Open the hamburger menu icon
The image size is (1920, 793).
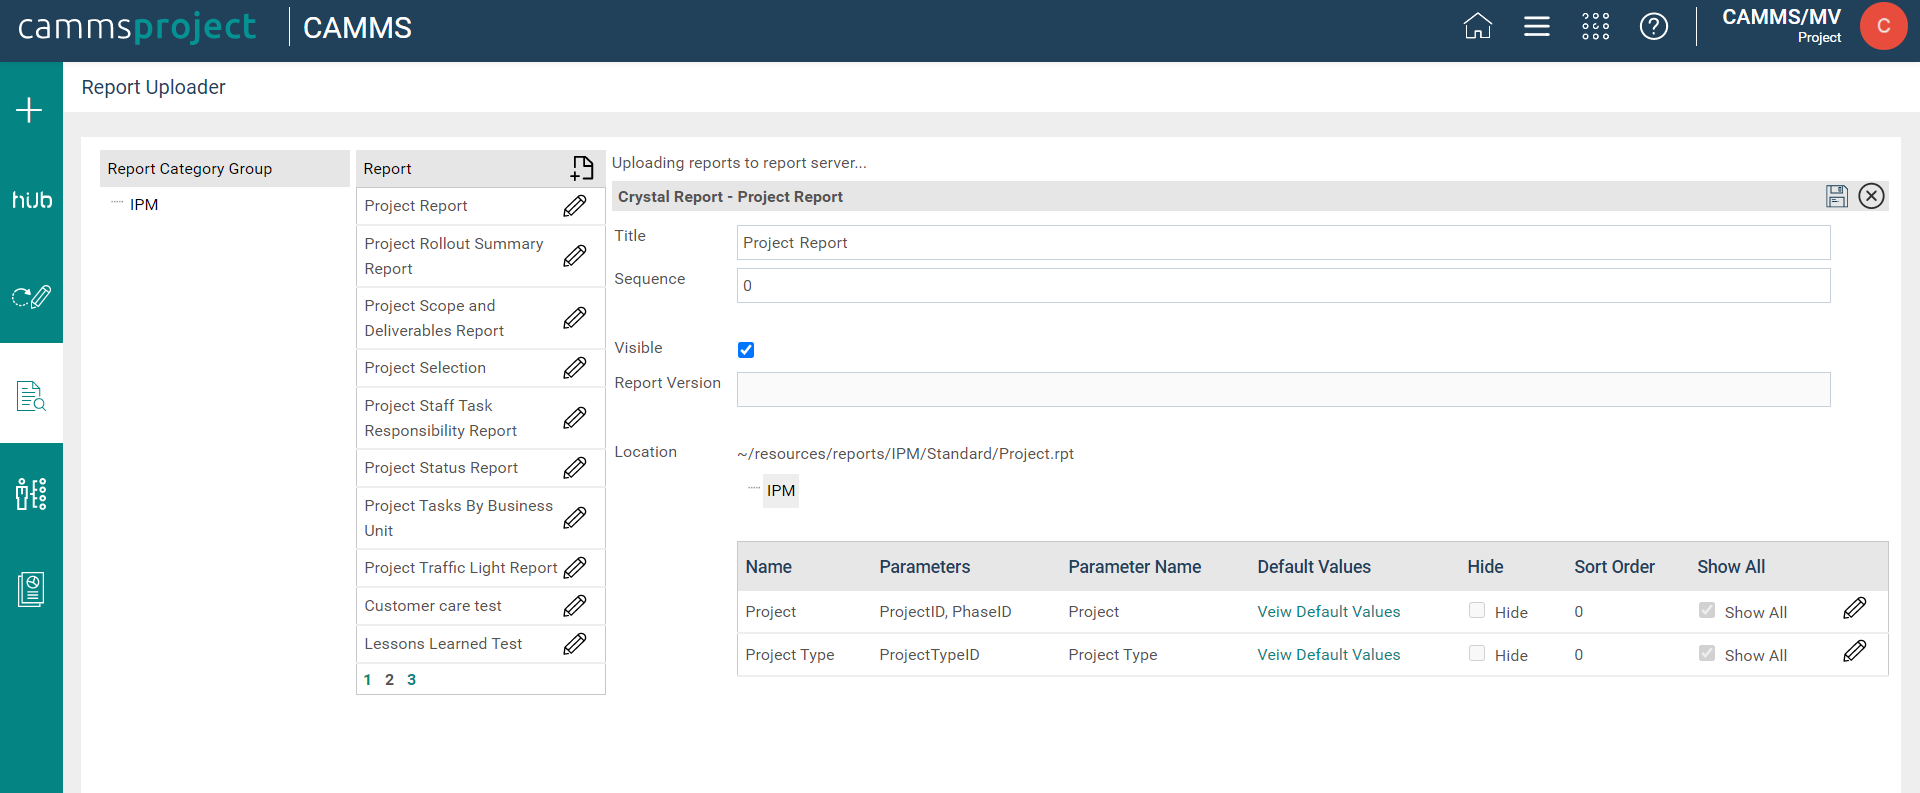(x=1536, y=26)
